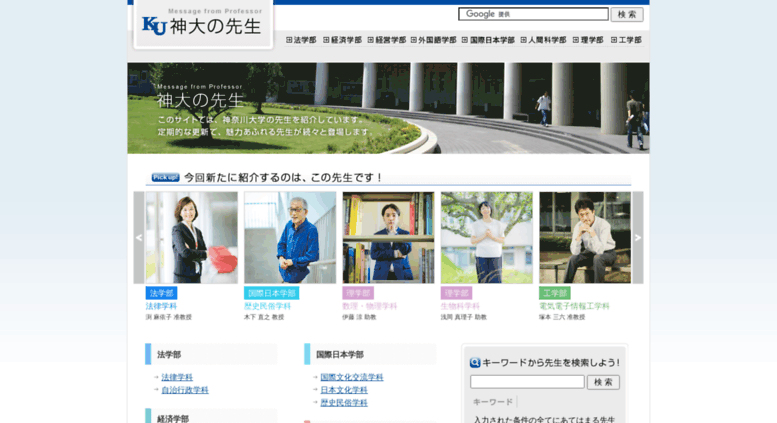Open photo of the 電気電子情報工学科 professor
This screenshot has width=777, height=423.
585,238
